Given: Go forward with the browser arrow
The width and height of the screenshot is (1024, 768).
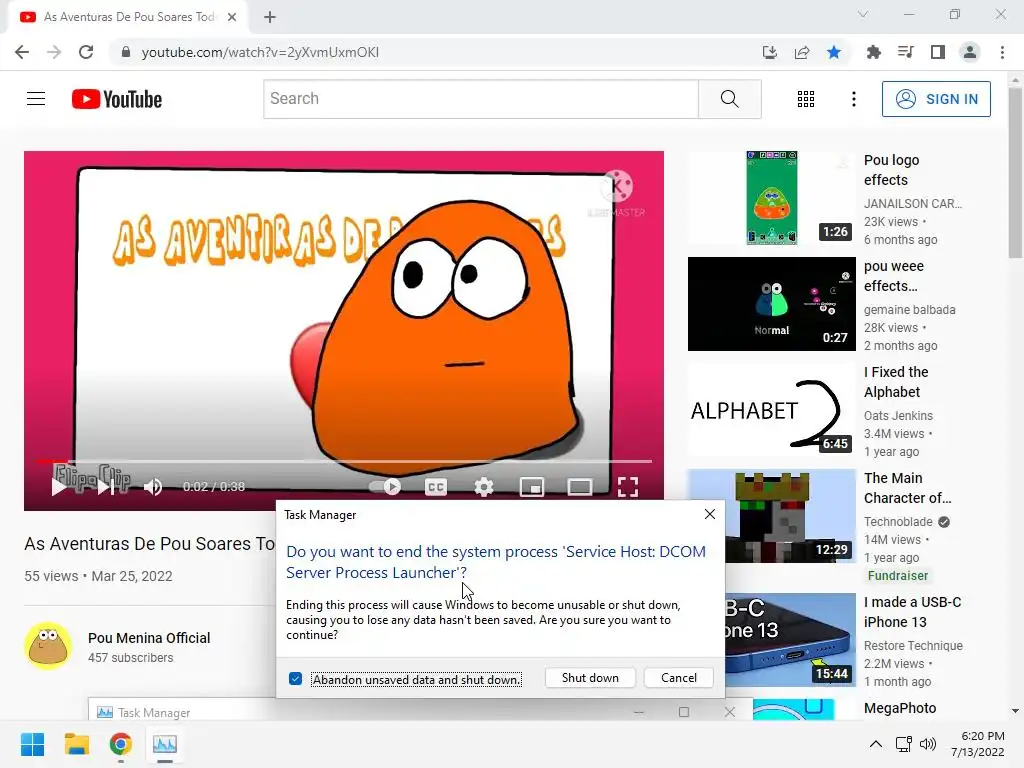Looking at the screenshot, I should pos(54,52).
